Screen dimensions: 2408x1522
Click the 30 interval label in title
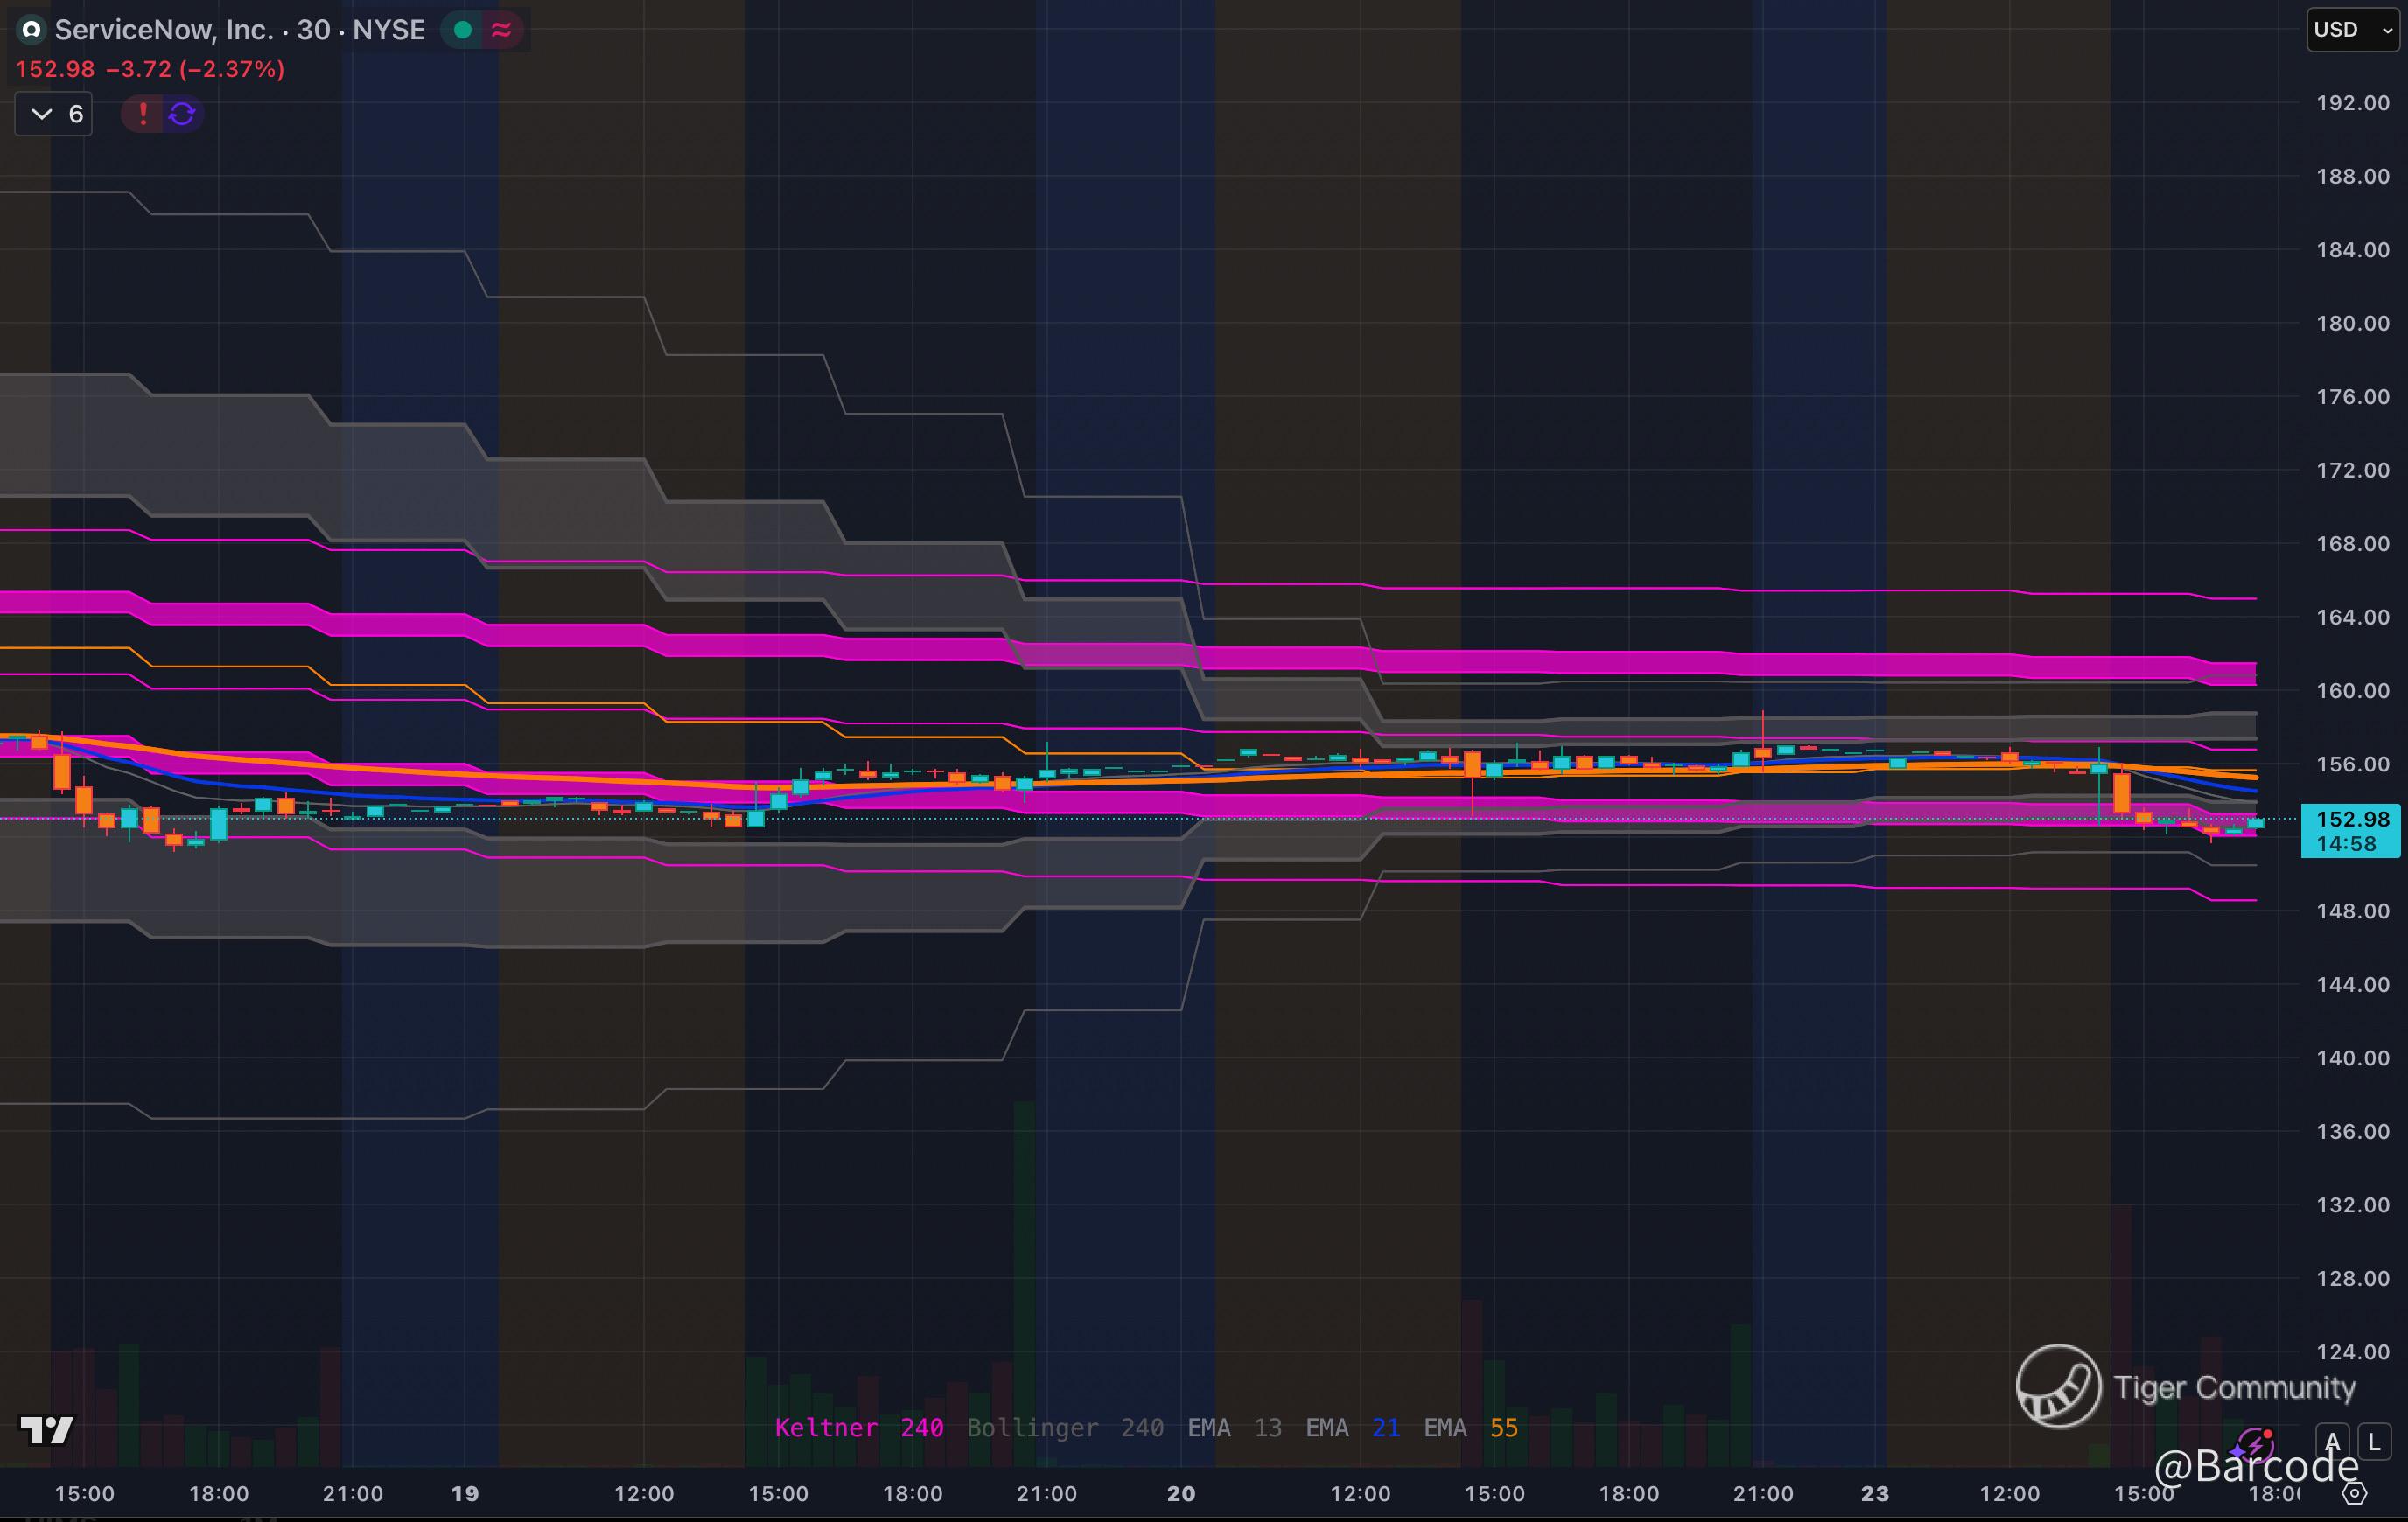click(x=313, y=30)
